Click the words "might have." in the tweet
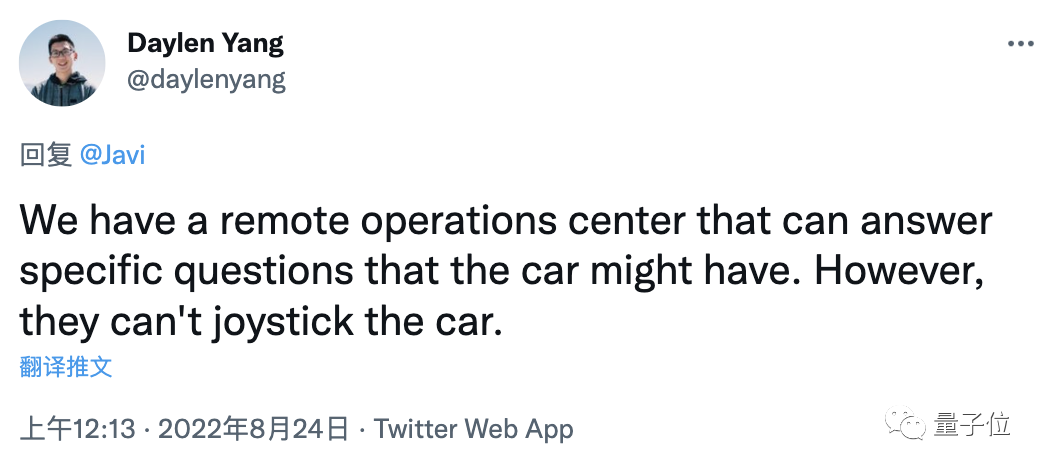 point(701,271)
